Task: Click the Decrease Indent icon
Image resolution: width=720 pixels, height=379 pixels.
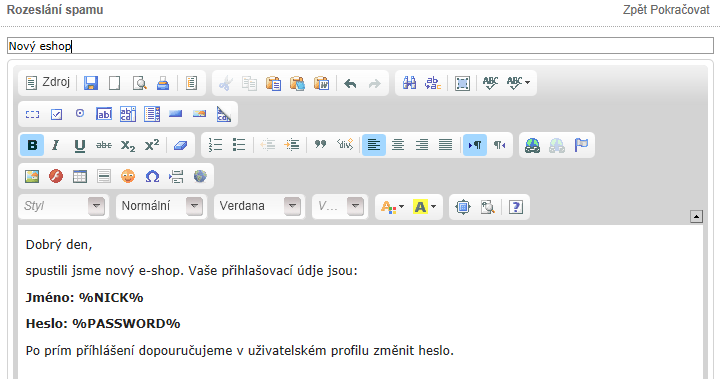Action: [268, 145]
